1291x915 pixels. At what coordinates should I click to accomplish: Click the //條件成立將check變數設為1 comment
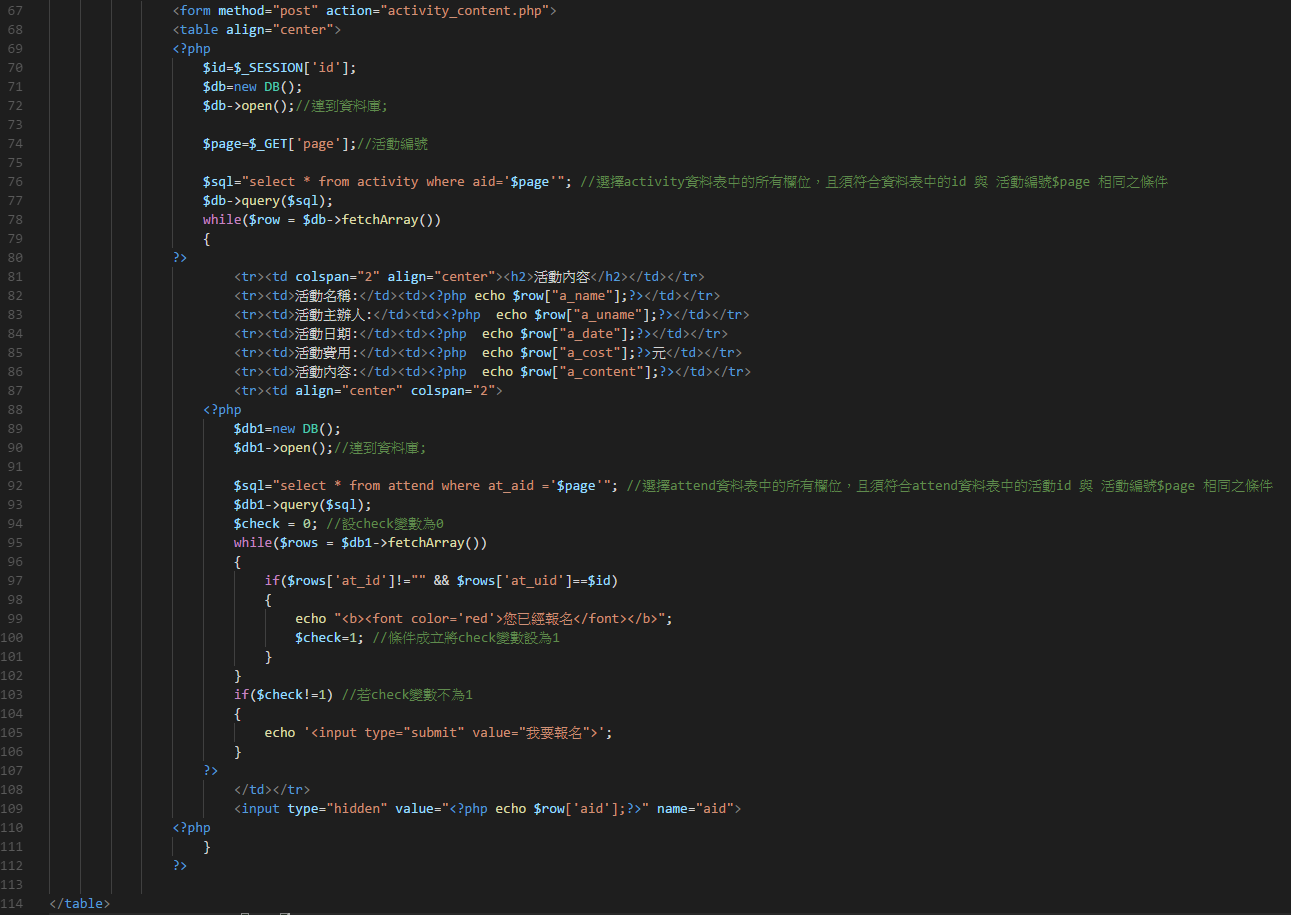466,637
